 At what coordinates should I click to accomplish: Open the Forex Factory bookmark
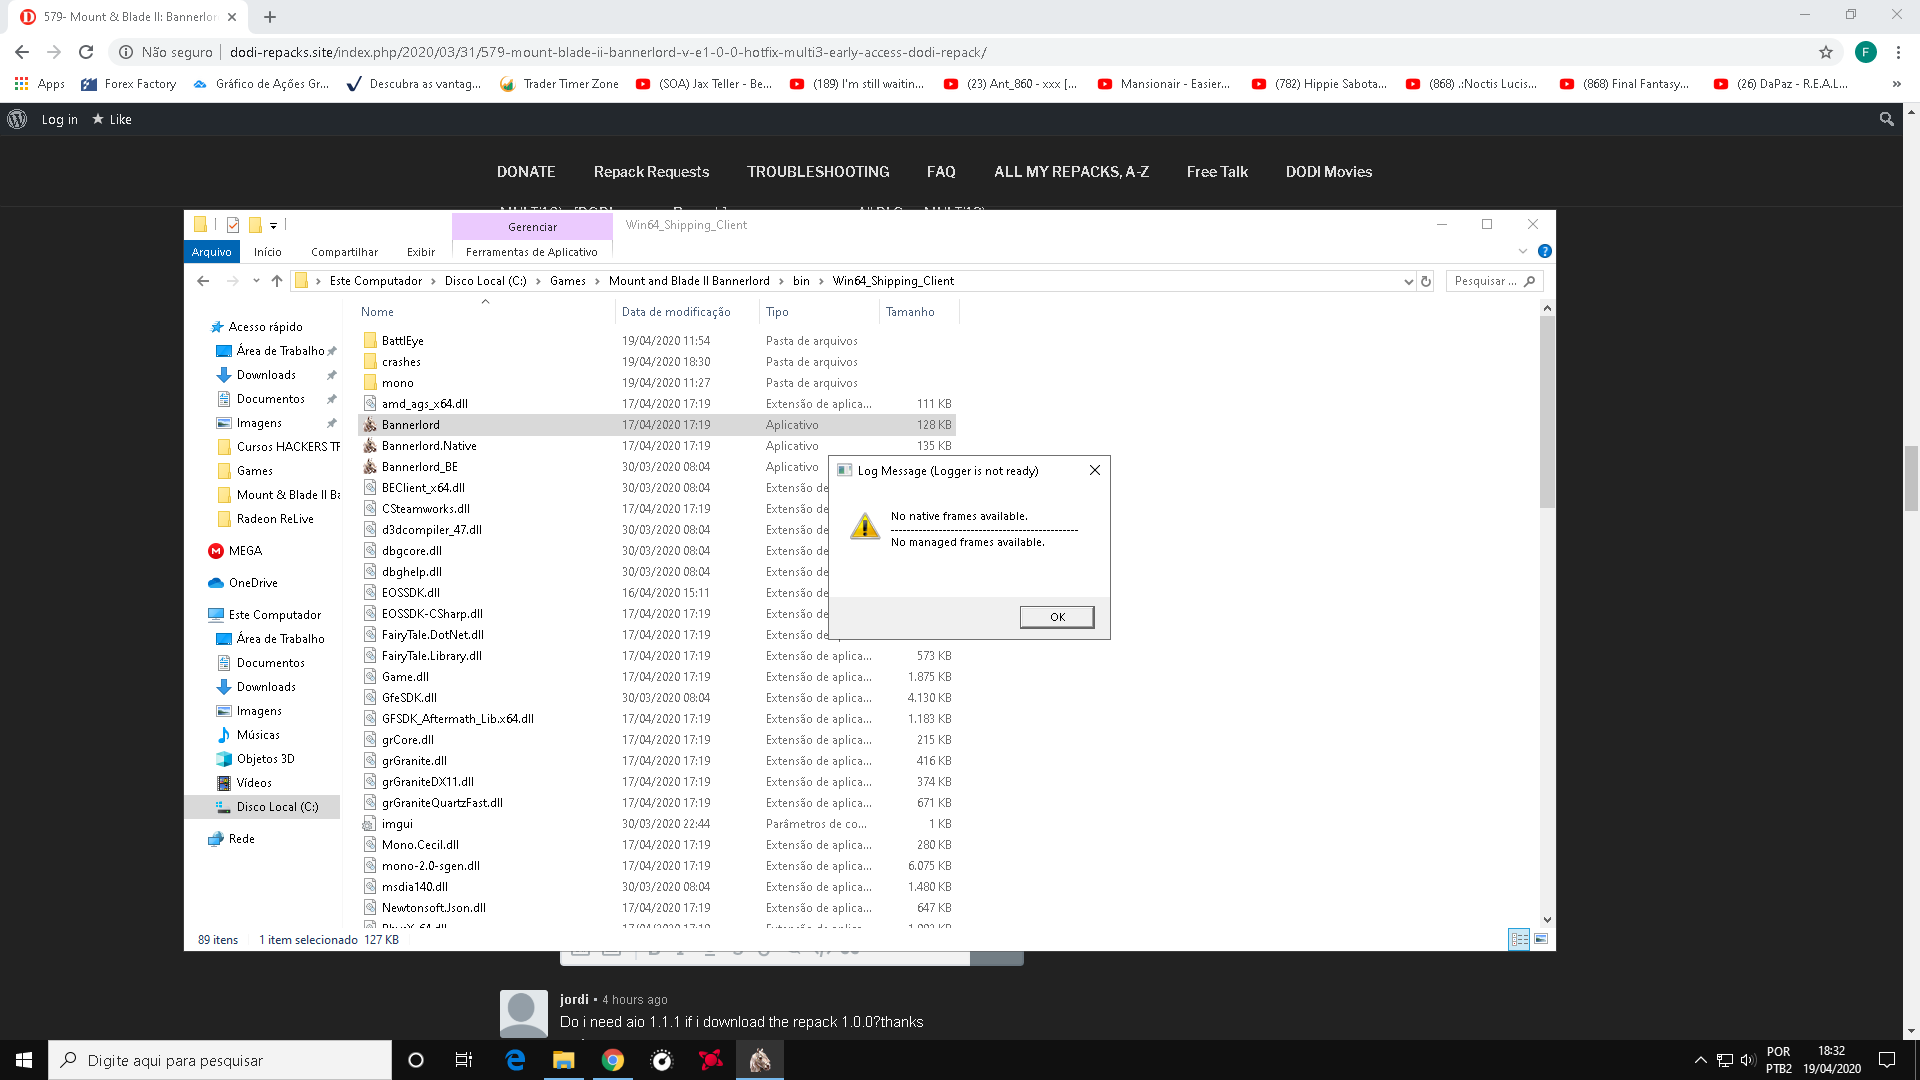(129, 84)
